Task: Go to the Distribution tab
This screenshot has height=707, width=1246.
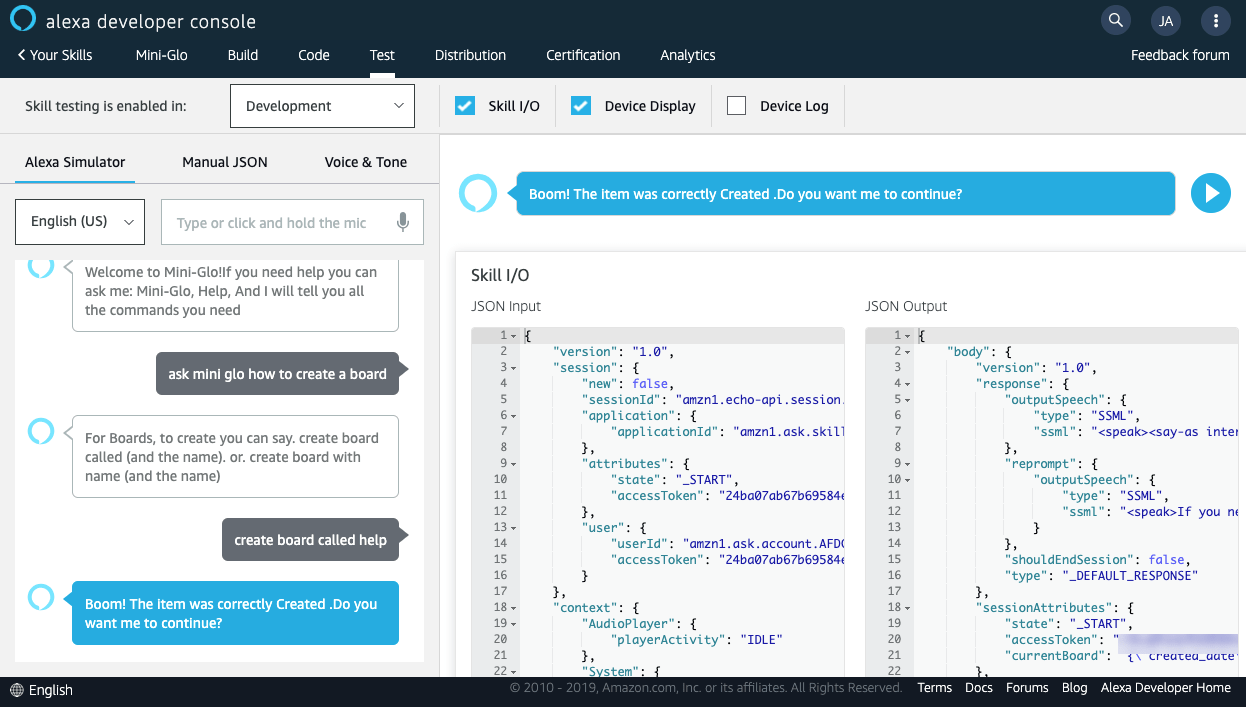Action: (470, 55)
